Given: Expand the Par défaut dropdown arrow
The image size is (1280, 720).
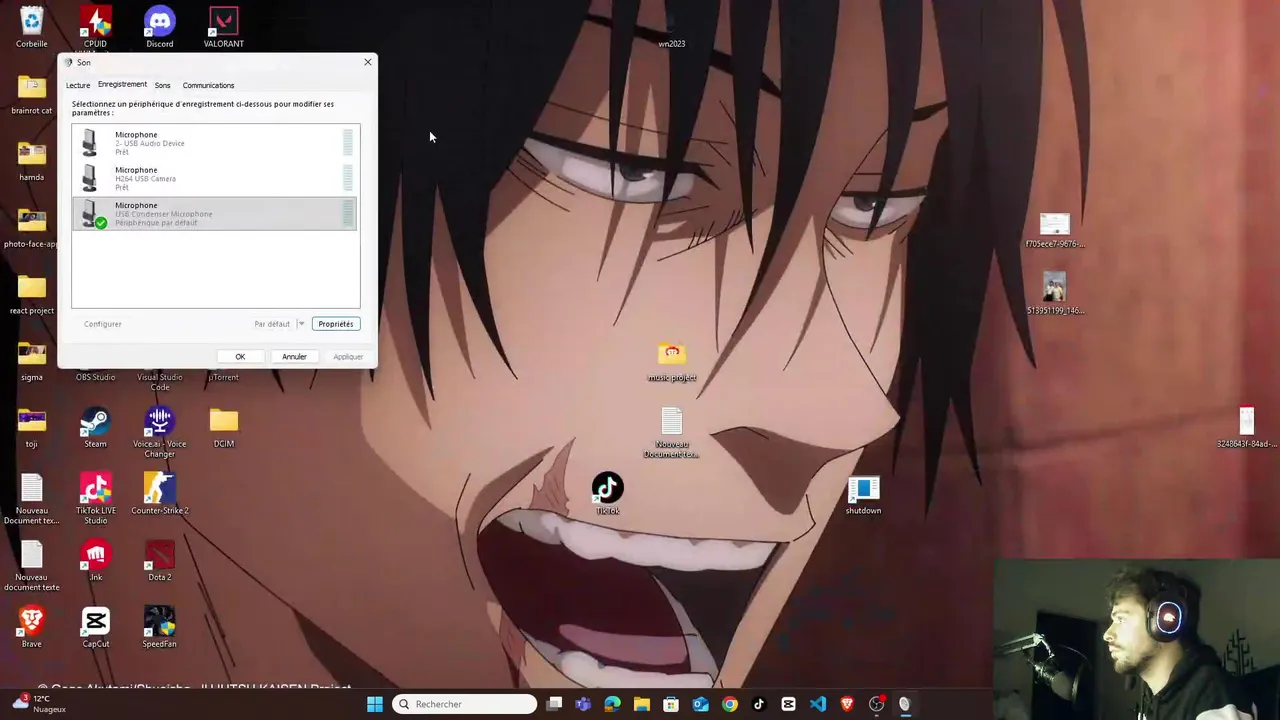Looking at the screenshot, I should (300, 324).
